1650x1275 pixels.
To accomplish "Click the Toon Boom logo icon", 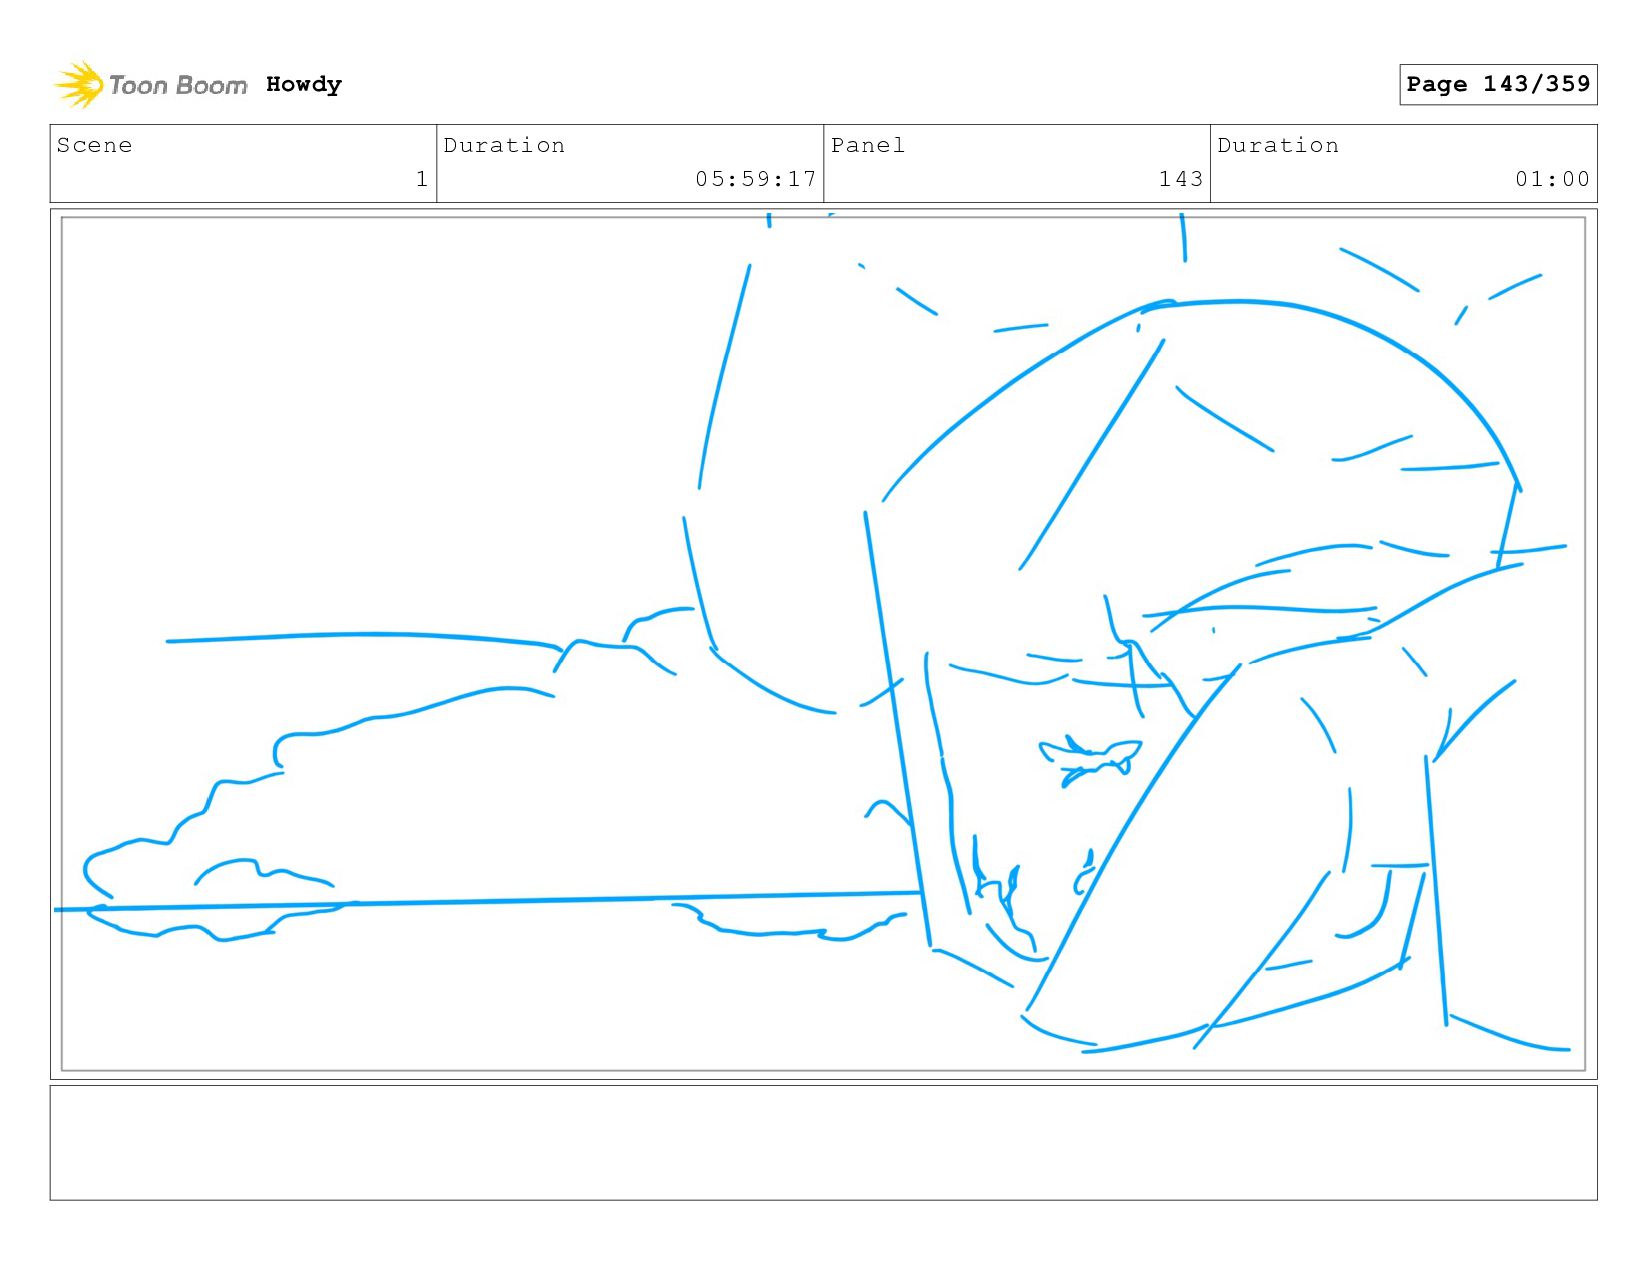I will (78, 84).
